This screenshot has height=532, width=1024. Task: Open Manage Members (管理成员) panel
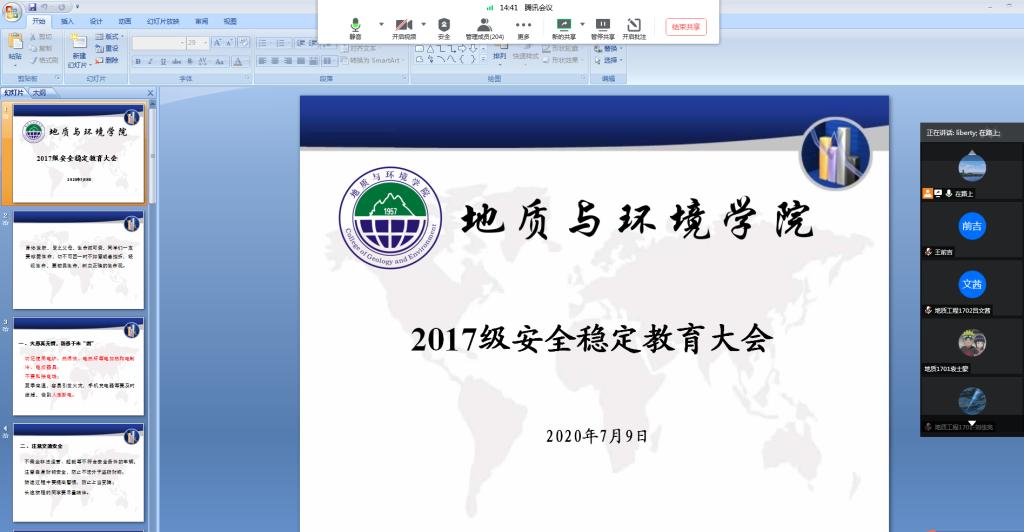[x=484, y=25]
